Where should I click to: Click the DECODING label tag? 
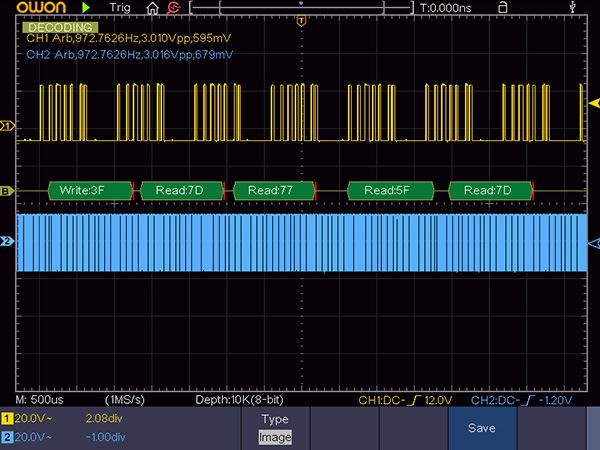click(59, 27)
